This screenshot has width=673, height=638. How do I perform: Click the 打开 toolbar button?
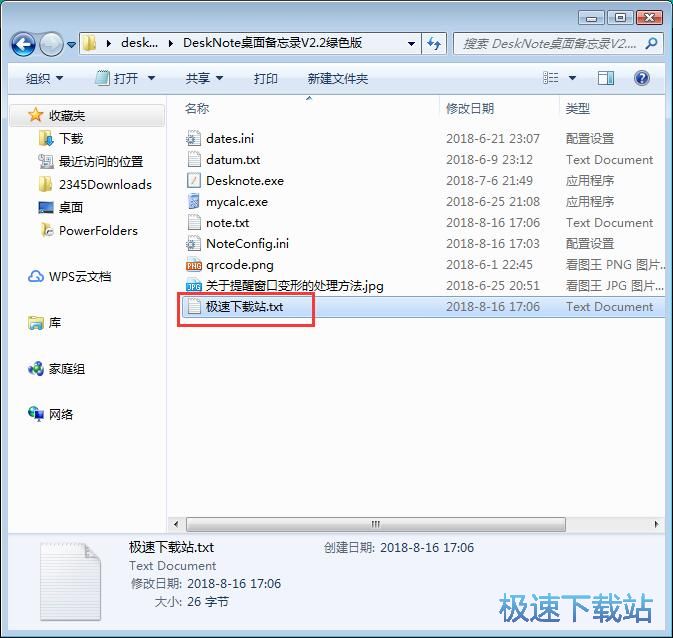pos(117,79)
